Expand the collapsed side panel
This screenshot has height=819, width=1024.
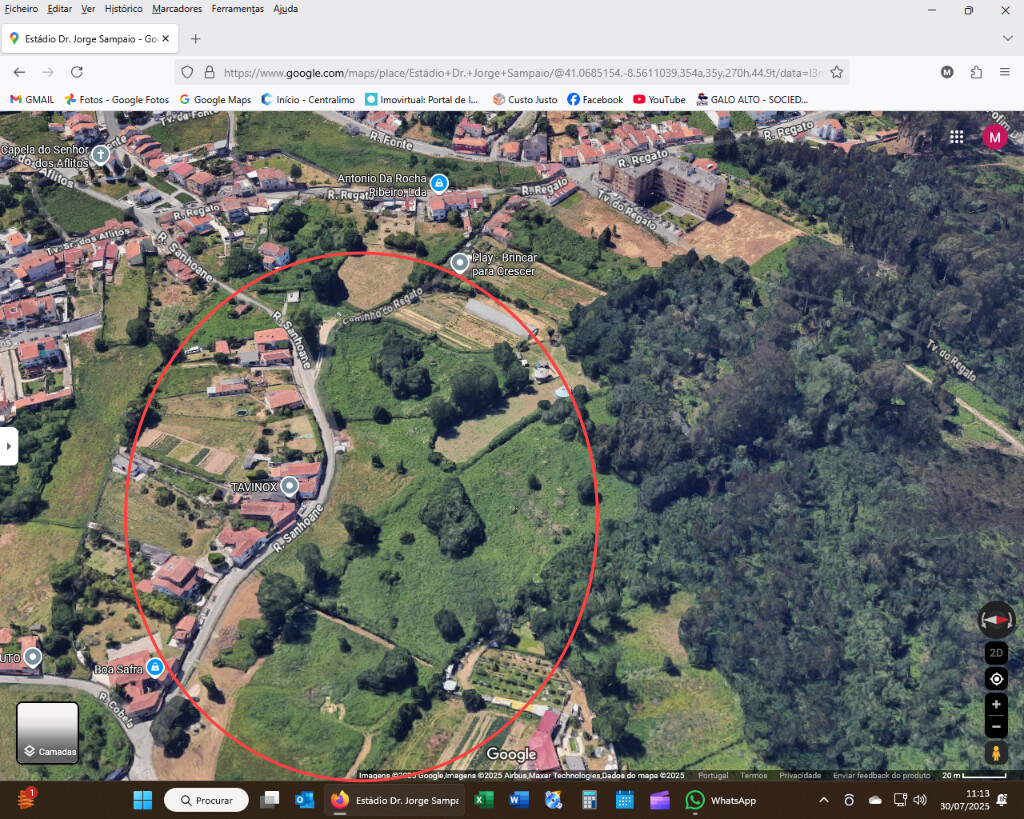9,446
